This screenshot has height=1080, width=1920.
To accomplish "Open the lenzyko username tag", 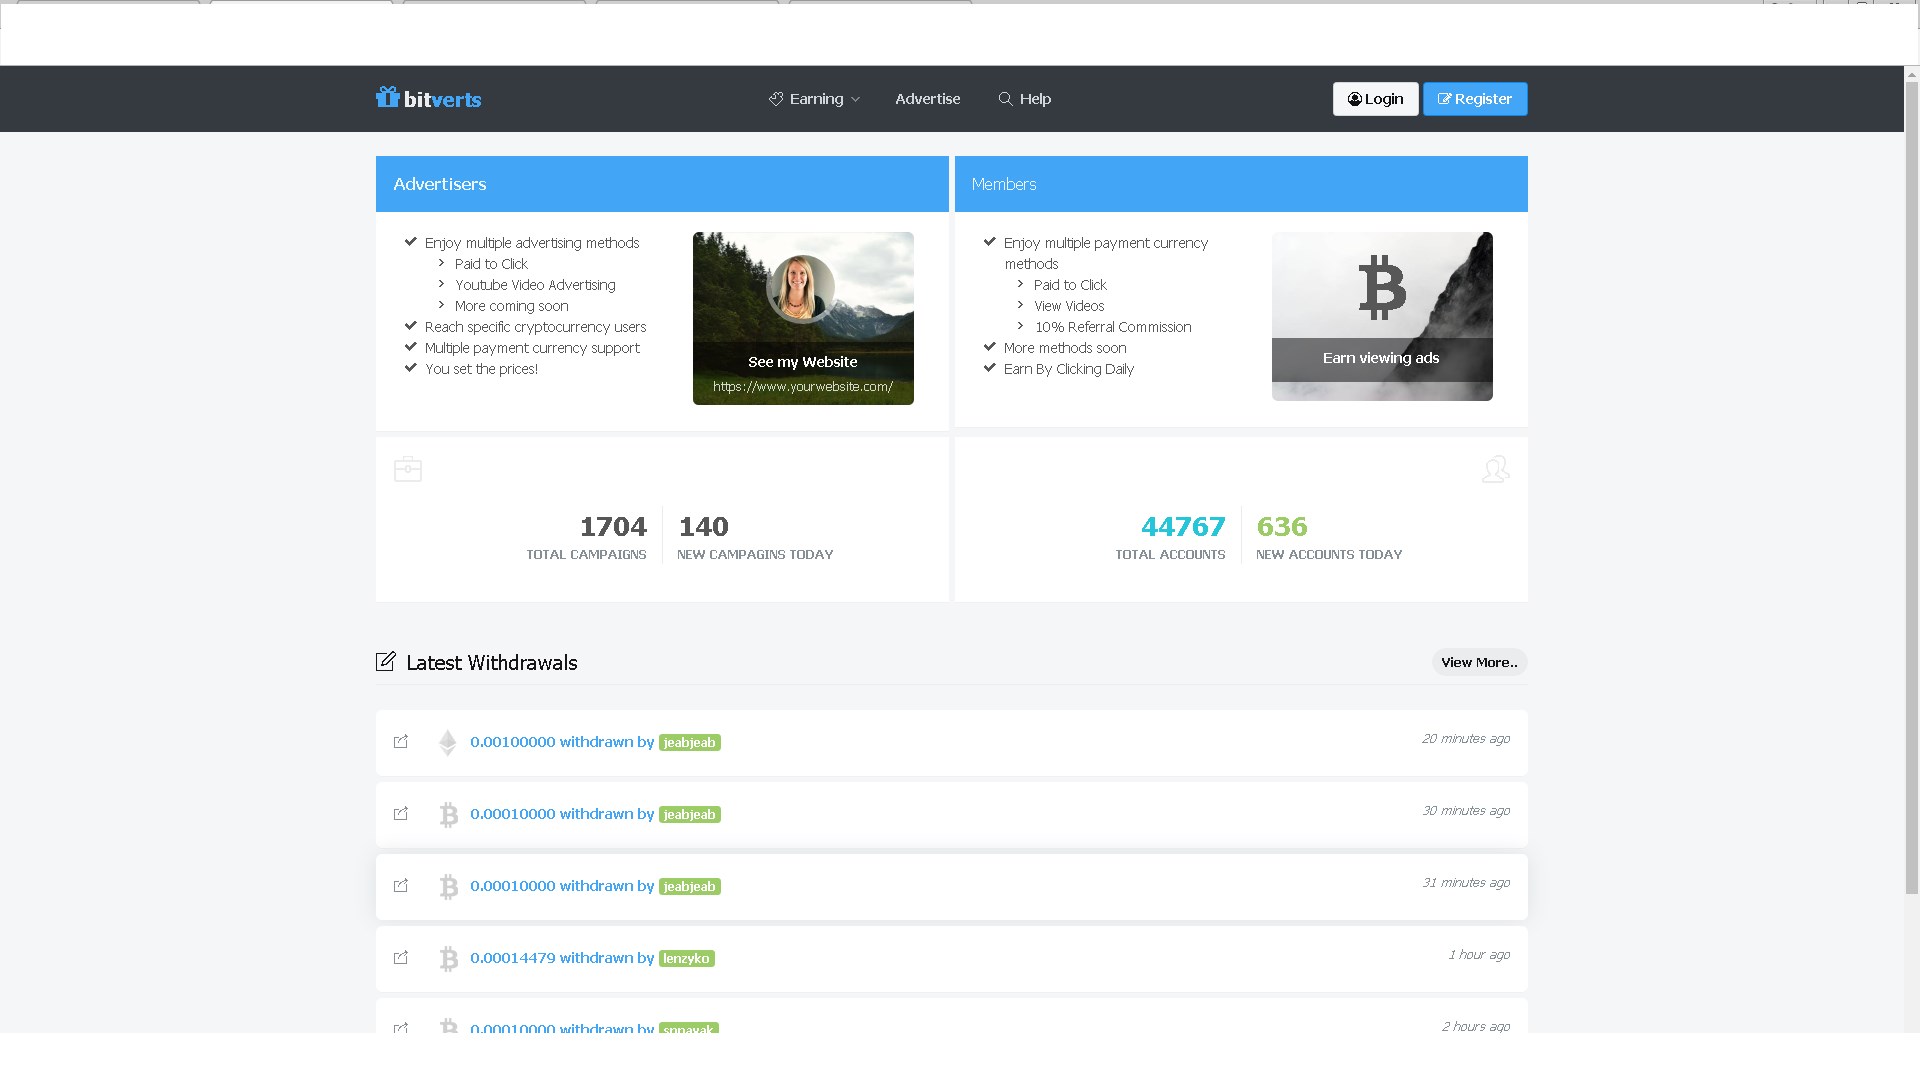I will [x=686, y=959].
